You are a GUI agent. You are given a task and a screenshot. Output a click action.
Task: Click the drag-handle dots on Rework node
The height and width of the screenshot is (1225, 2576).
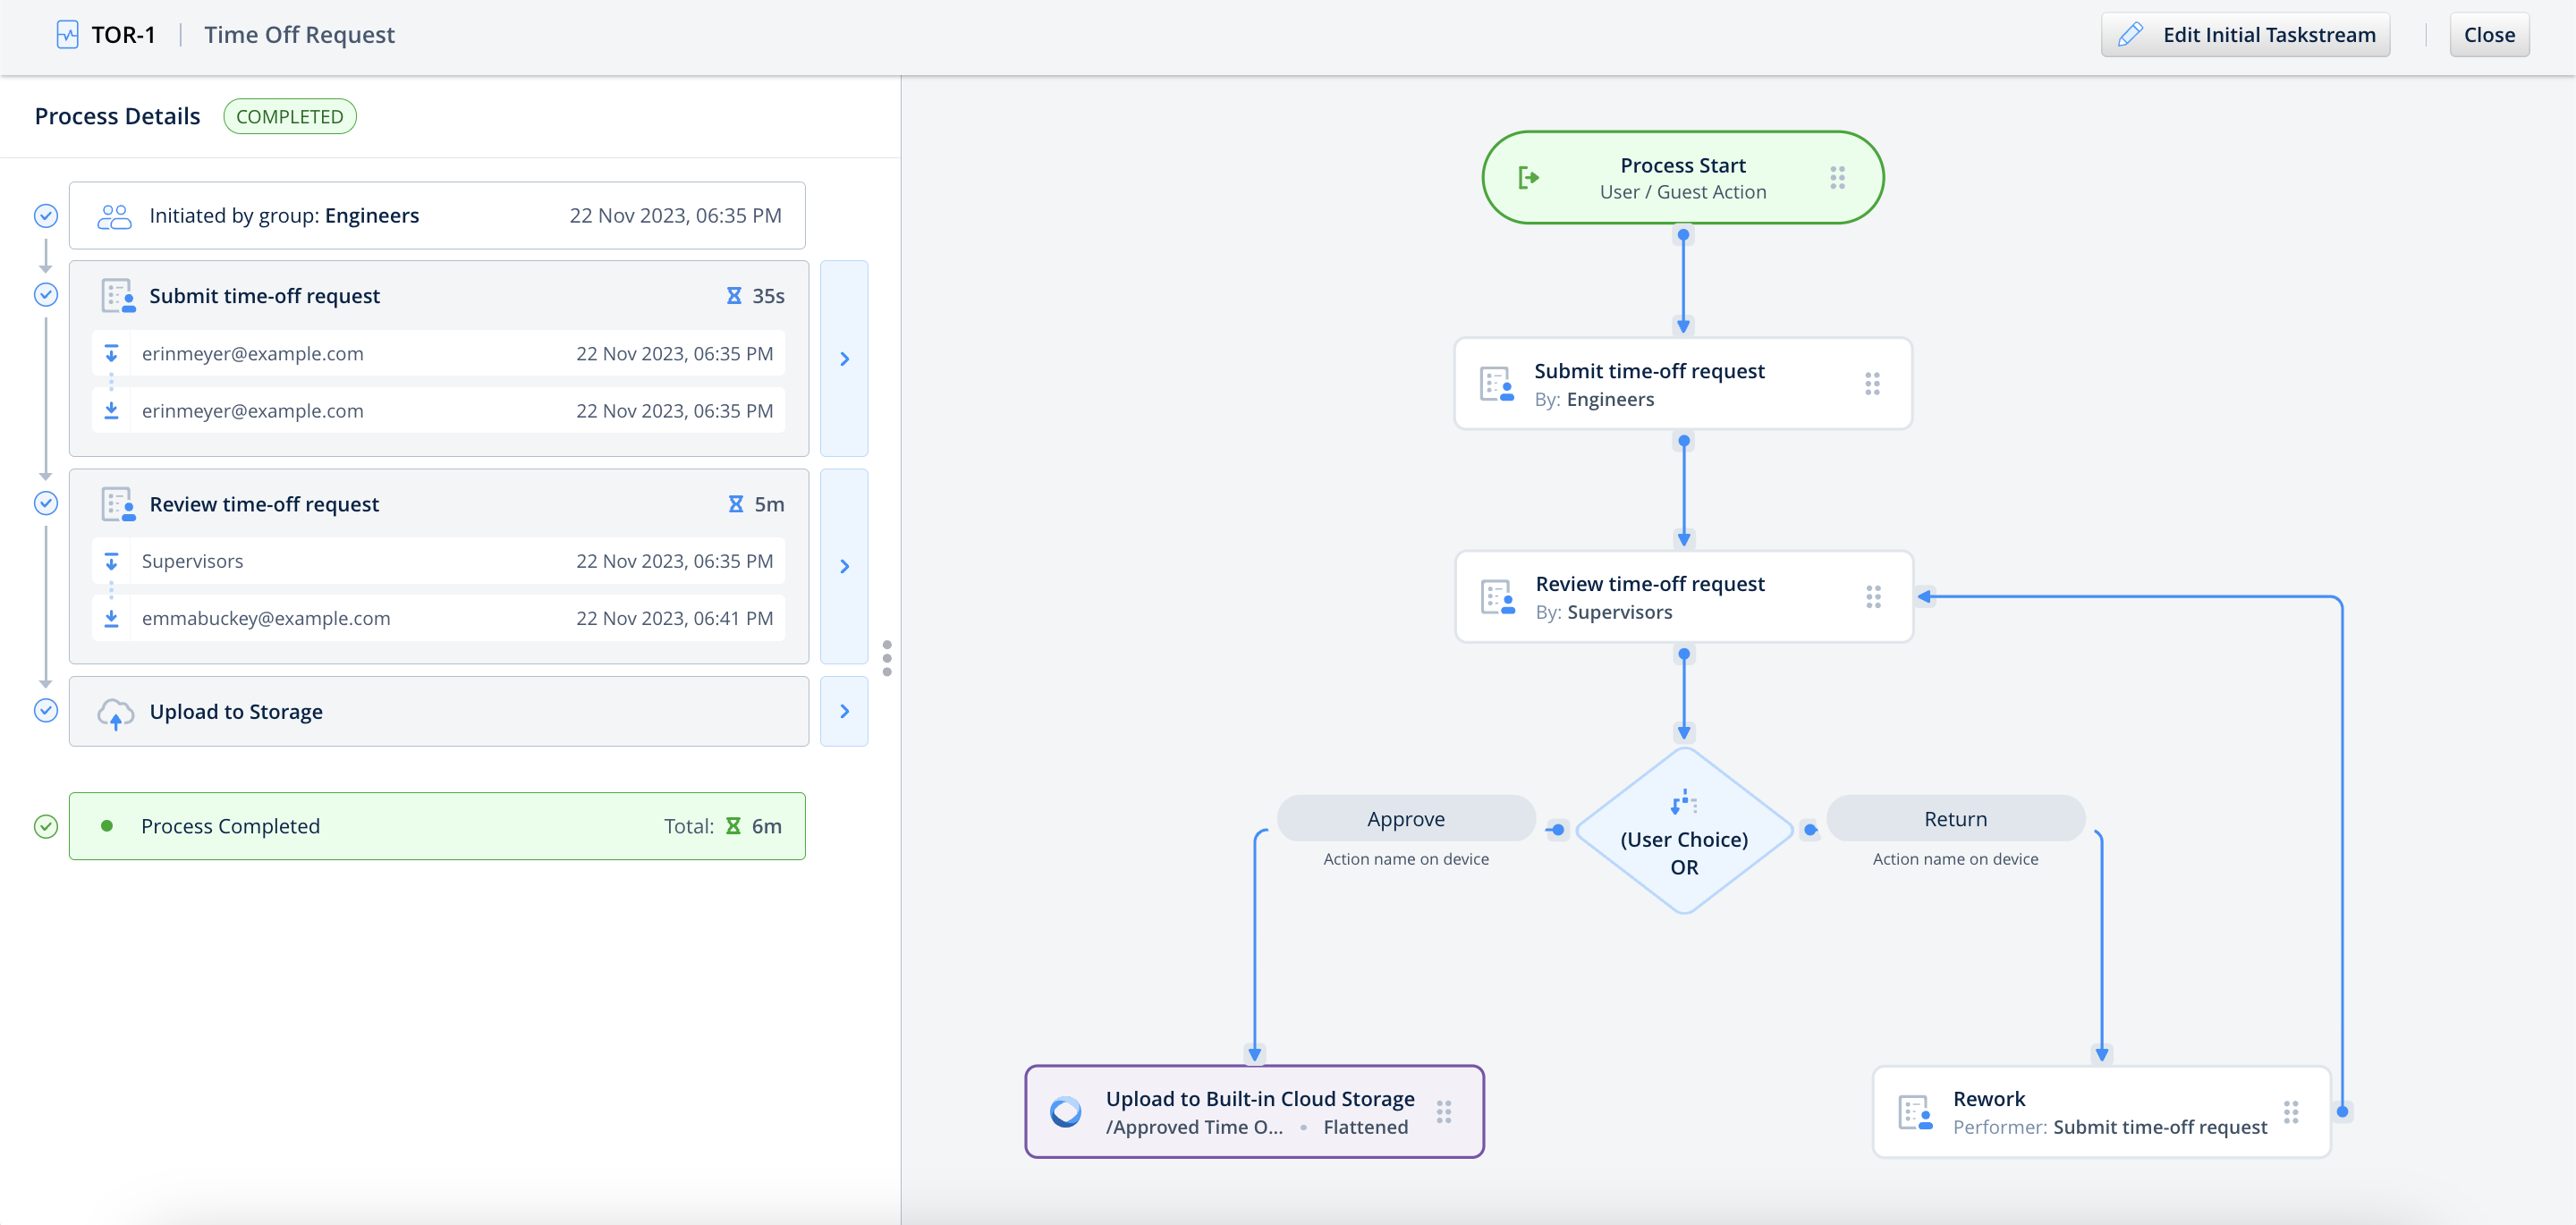click(2291, 1112)
